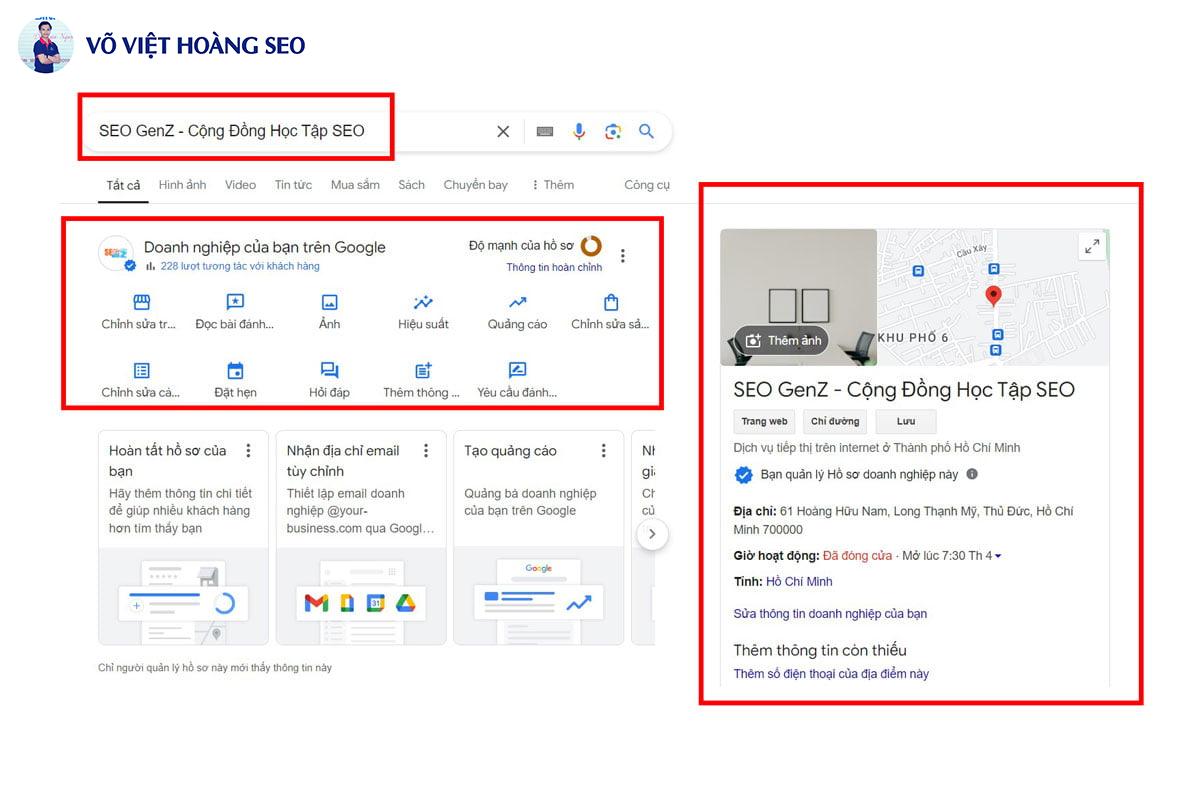The height and width of the screenshot is (787, 1200).
Task: Switch to the Video tab
Action: coord(240,185)
